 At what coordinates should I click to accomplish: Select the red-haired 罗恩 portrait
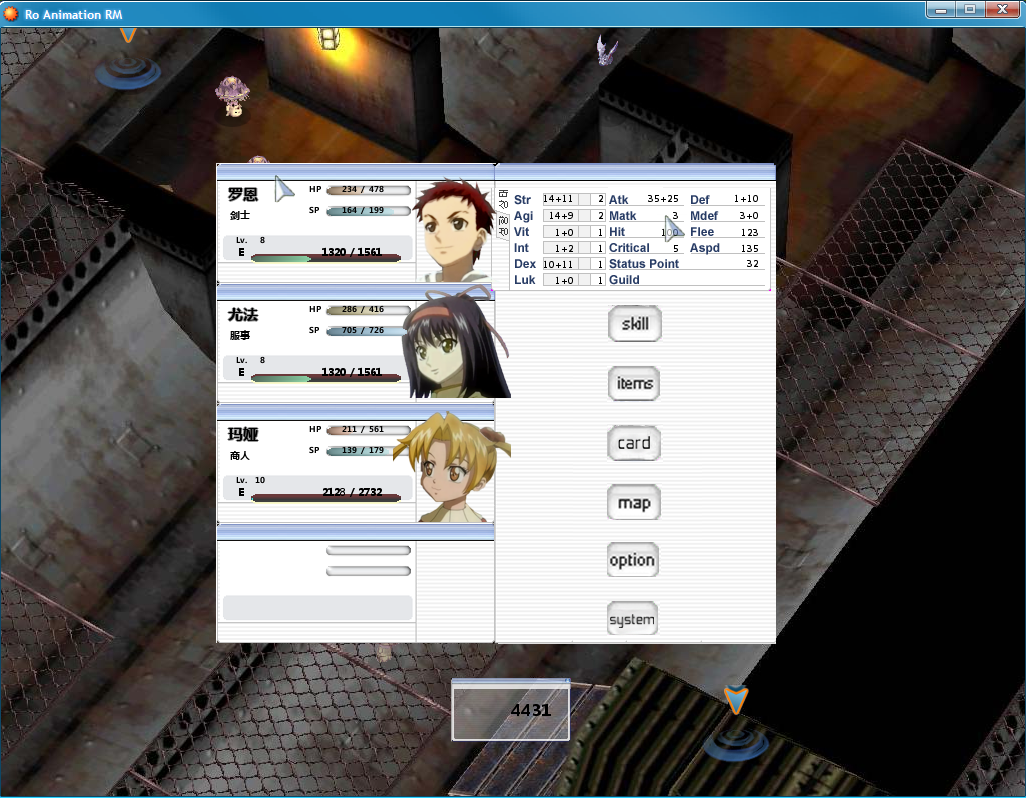pyautogui.click(x=454, y=231)
